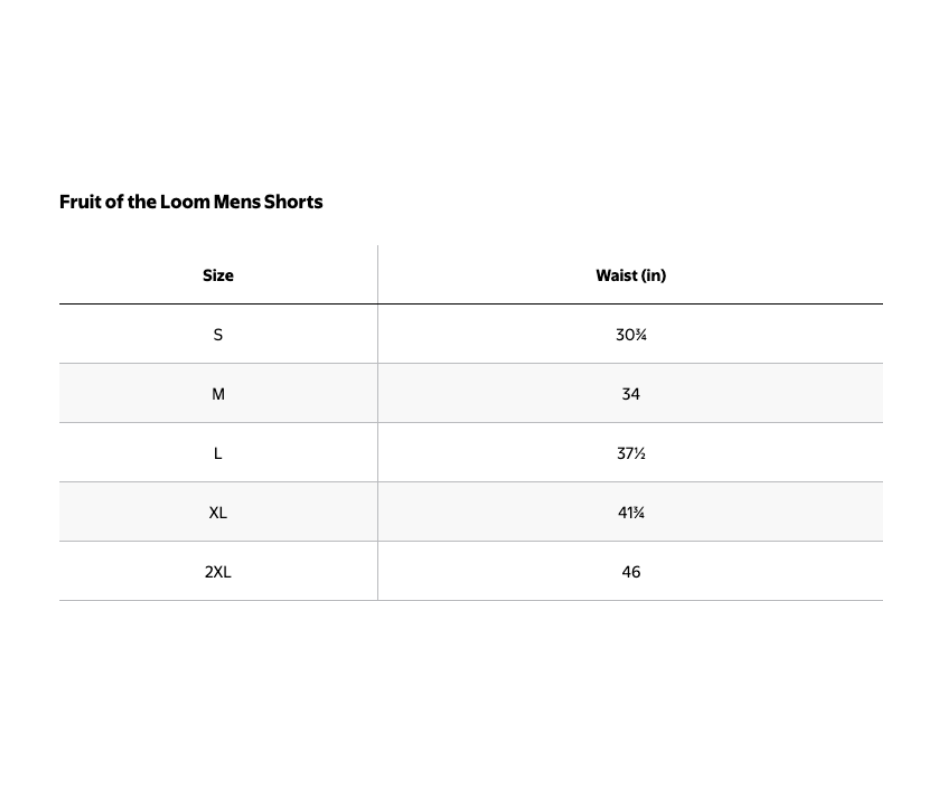The image size is (940, 788).
Task: Select the 41¾ waist value
Action: click(x=631, y=512)
